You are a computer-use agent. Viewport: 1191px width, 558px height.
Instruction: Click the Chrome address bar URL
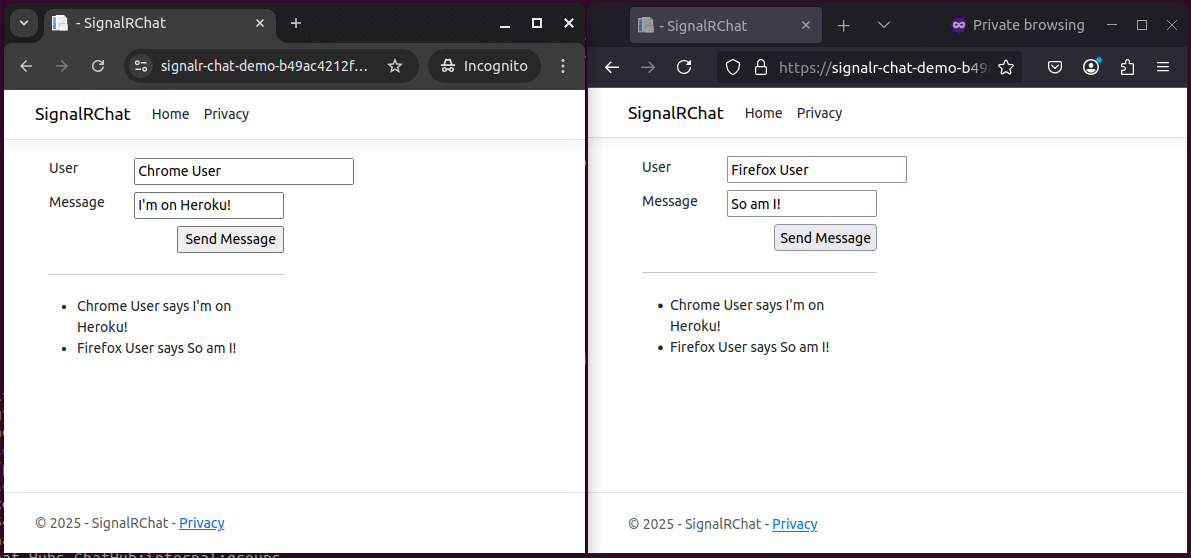click(x=264, y=66)
